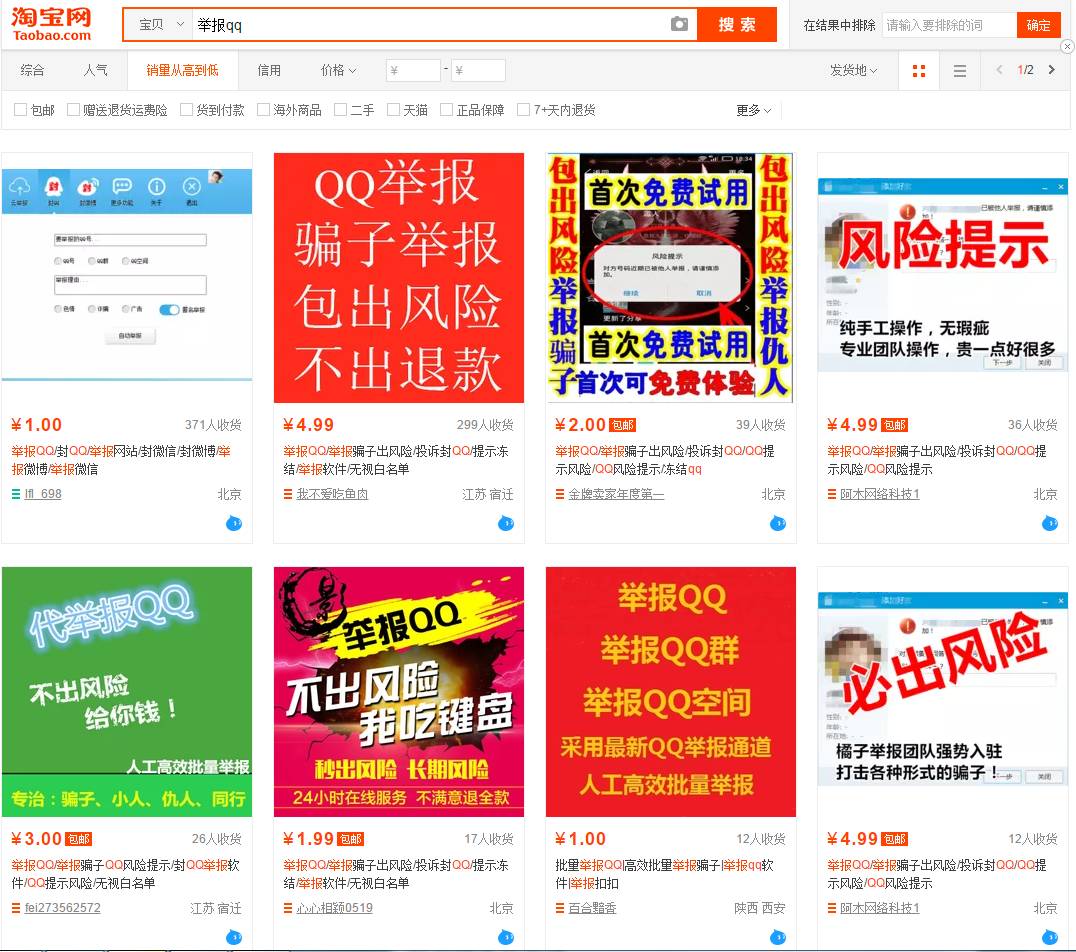Click shop icon beside fei273562572
Viewport: 1076px width, 952px height.
click(16, 908)
